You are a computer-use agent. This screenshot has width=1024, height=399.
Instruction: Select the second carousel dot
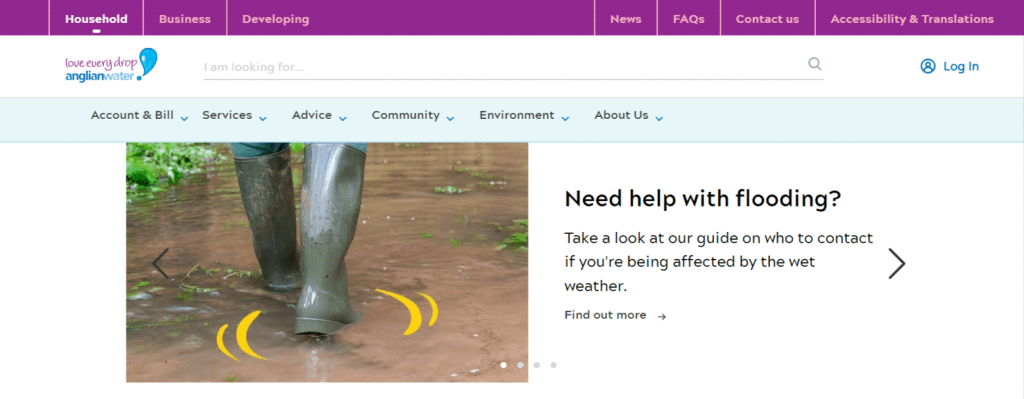tap(520, 365)
